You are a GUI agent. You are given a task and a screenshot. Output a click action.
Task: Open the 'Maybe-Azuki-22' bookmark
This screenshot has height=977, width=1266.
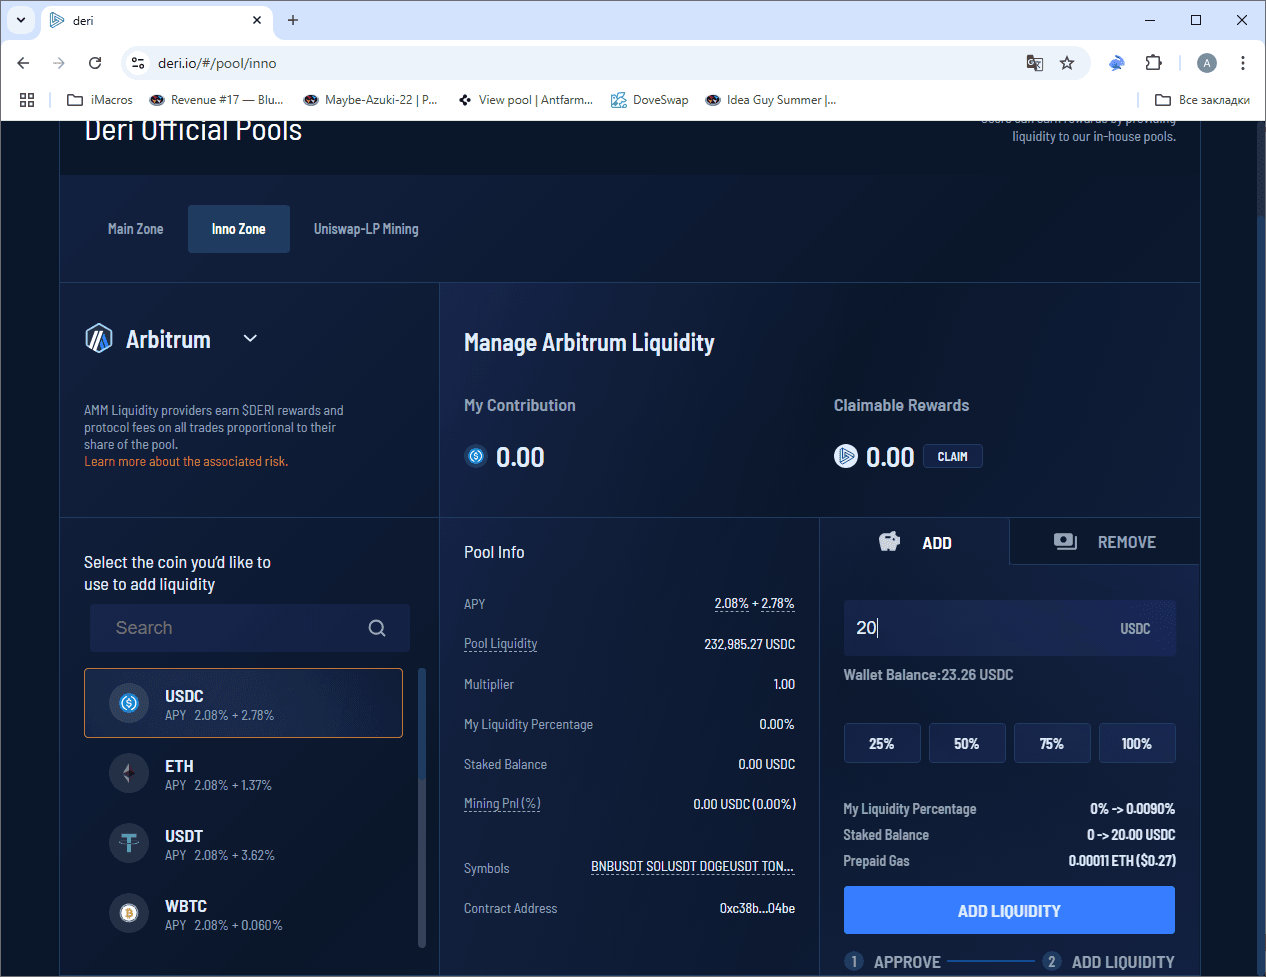click(371, 100)
